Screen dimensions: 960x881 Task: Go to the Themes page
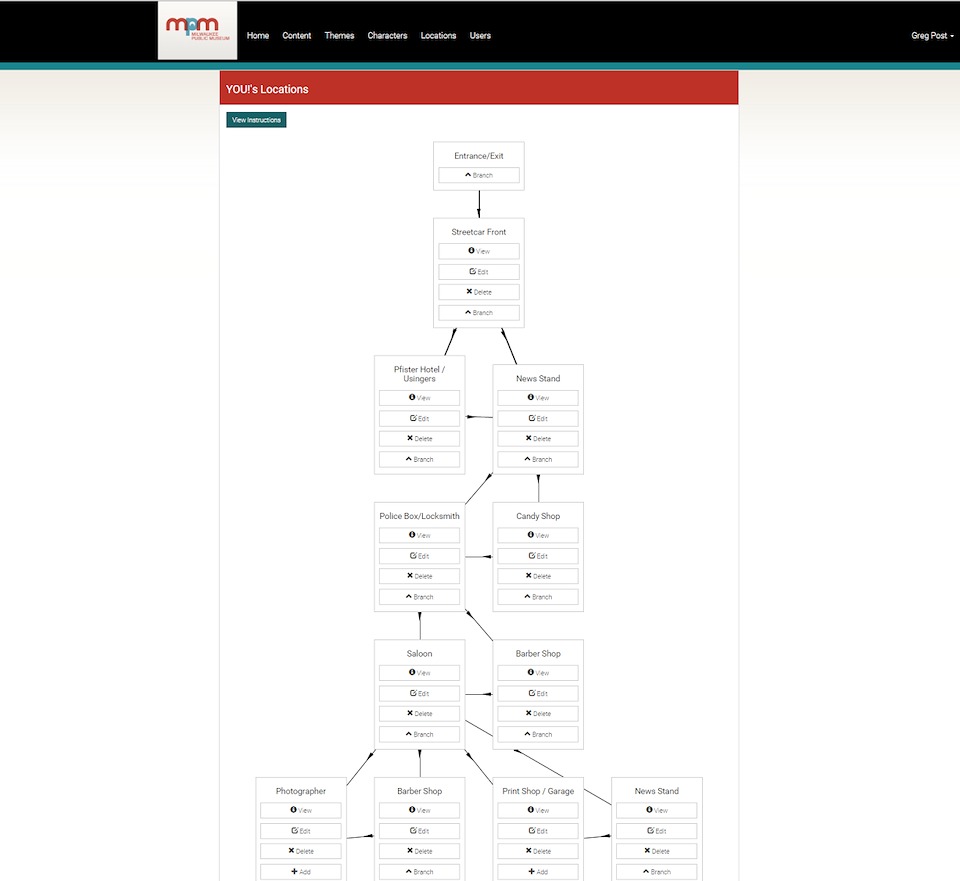339,36
